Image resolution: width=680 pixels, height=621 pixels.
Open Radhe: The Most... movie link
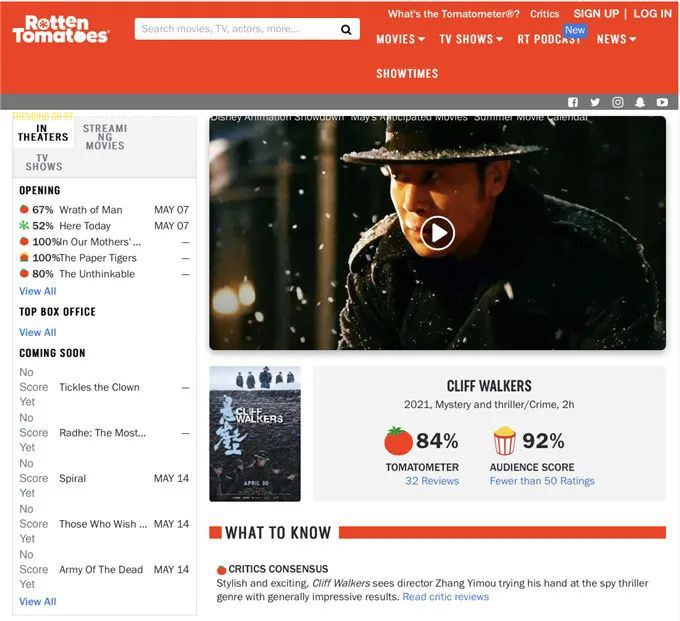pyautogui.click(x=102, y=432)
